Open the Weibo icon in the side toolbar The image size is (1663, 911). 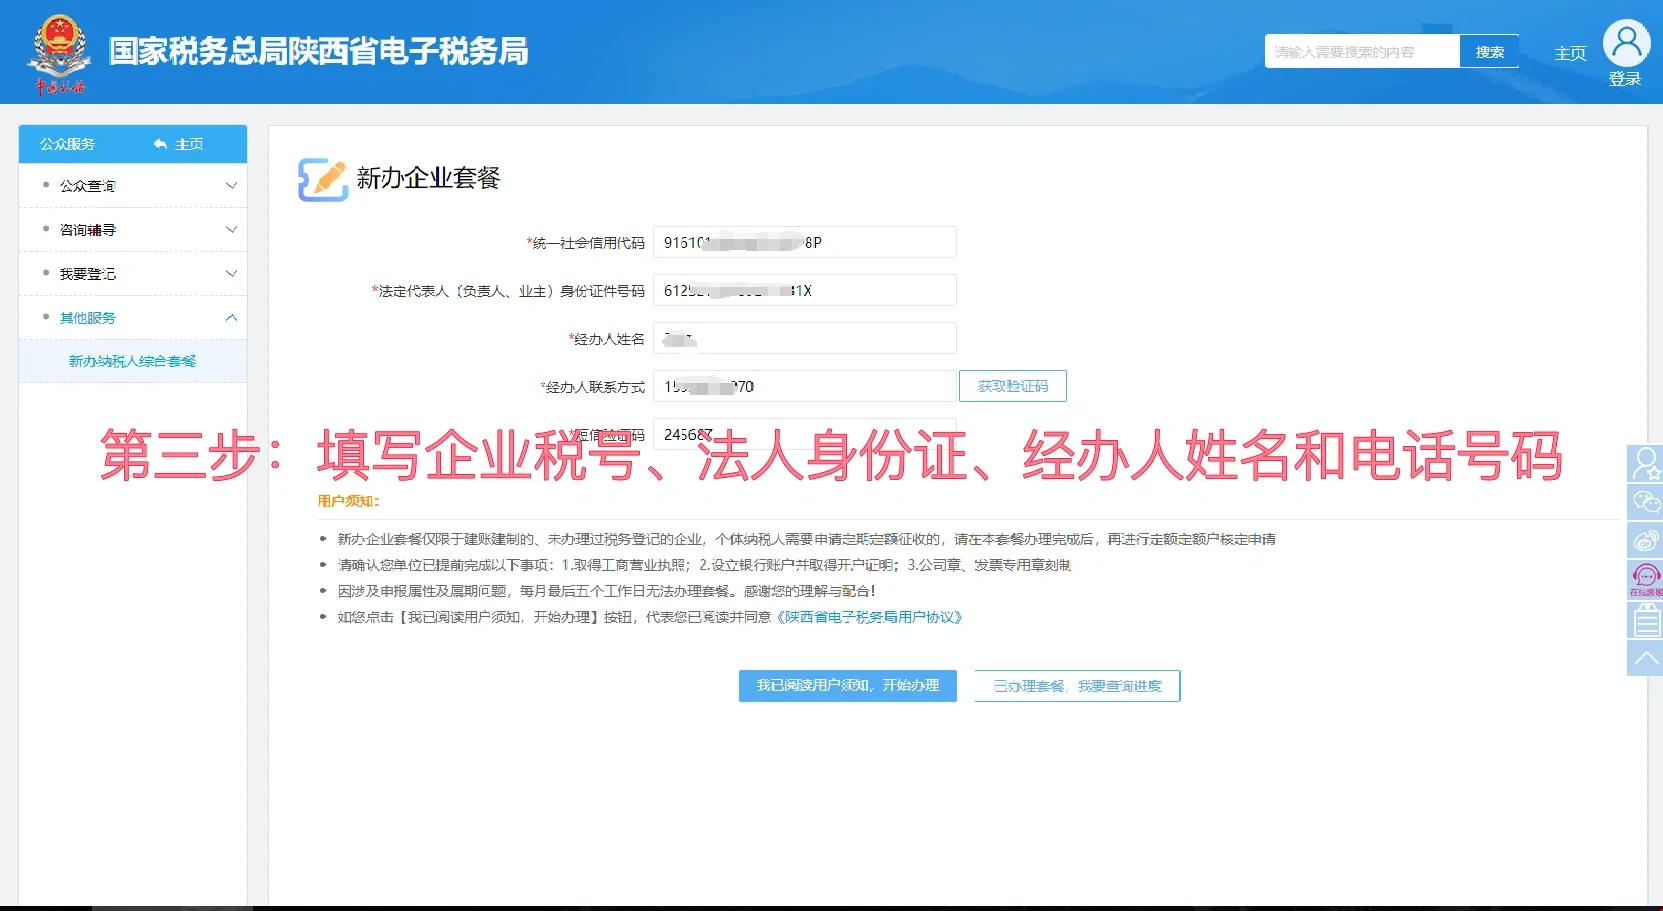1645,541
